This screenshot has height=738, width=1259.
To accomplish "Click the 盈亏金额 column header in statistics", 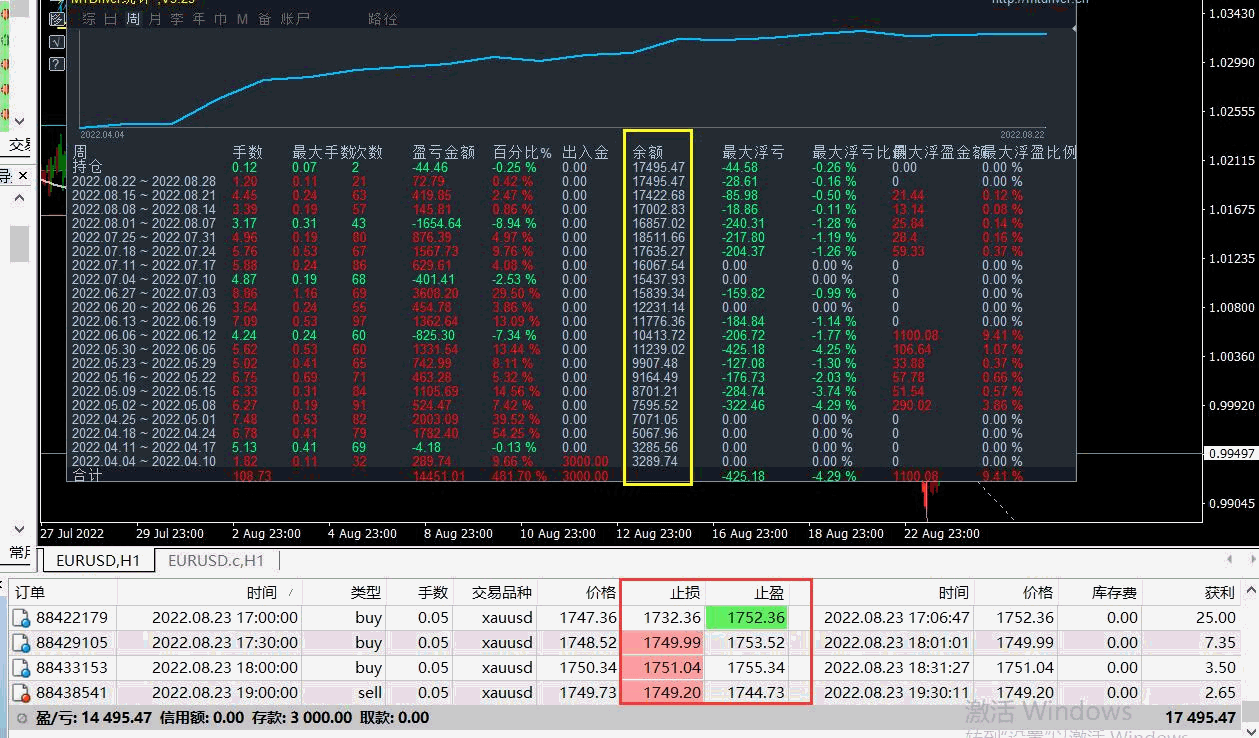I will pos(443,153).
